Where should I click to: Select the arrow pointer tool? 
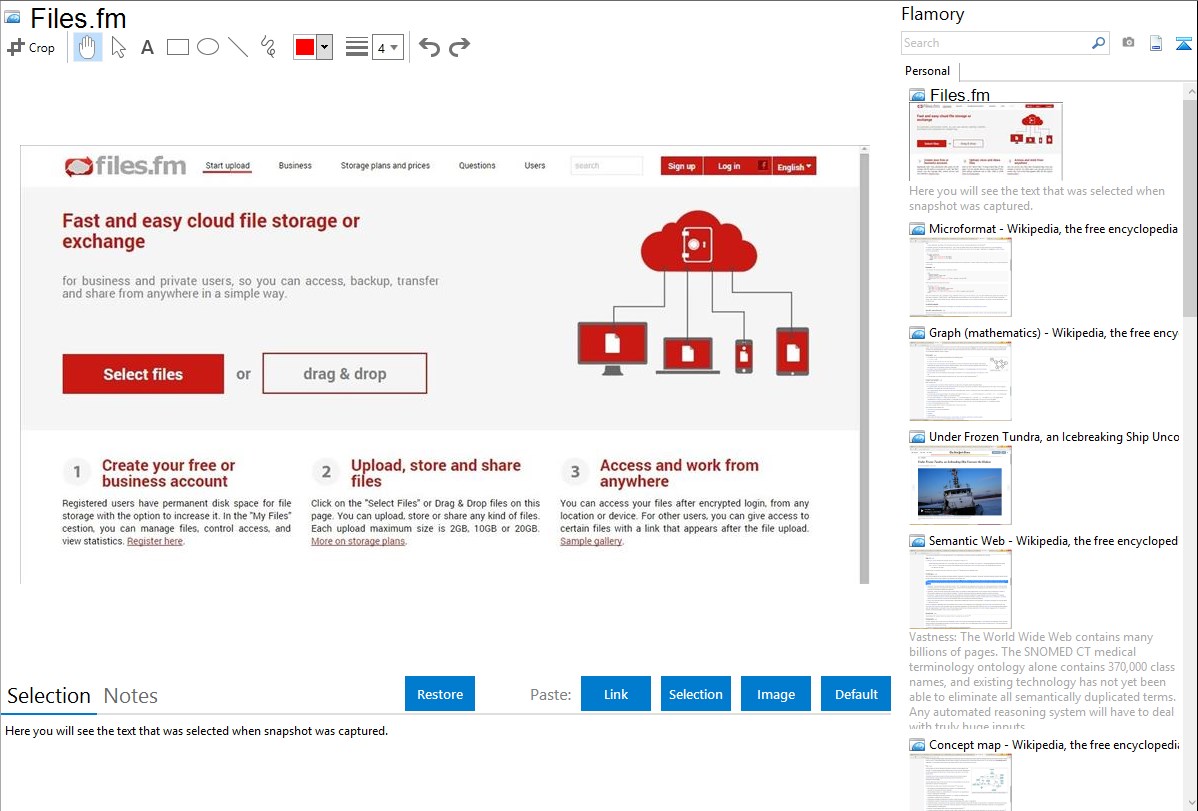click(118, 47)
